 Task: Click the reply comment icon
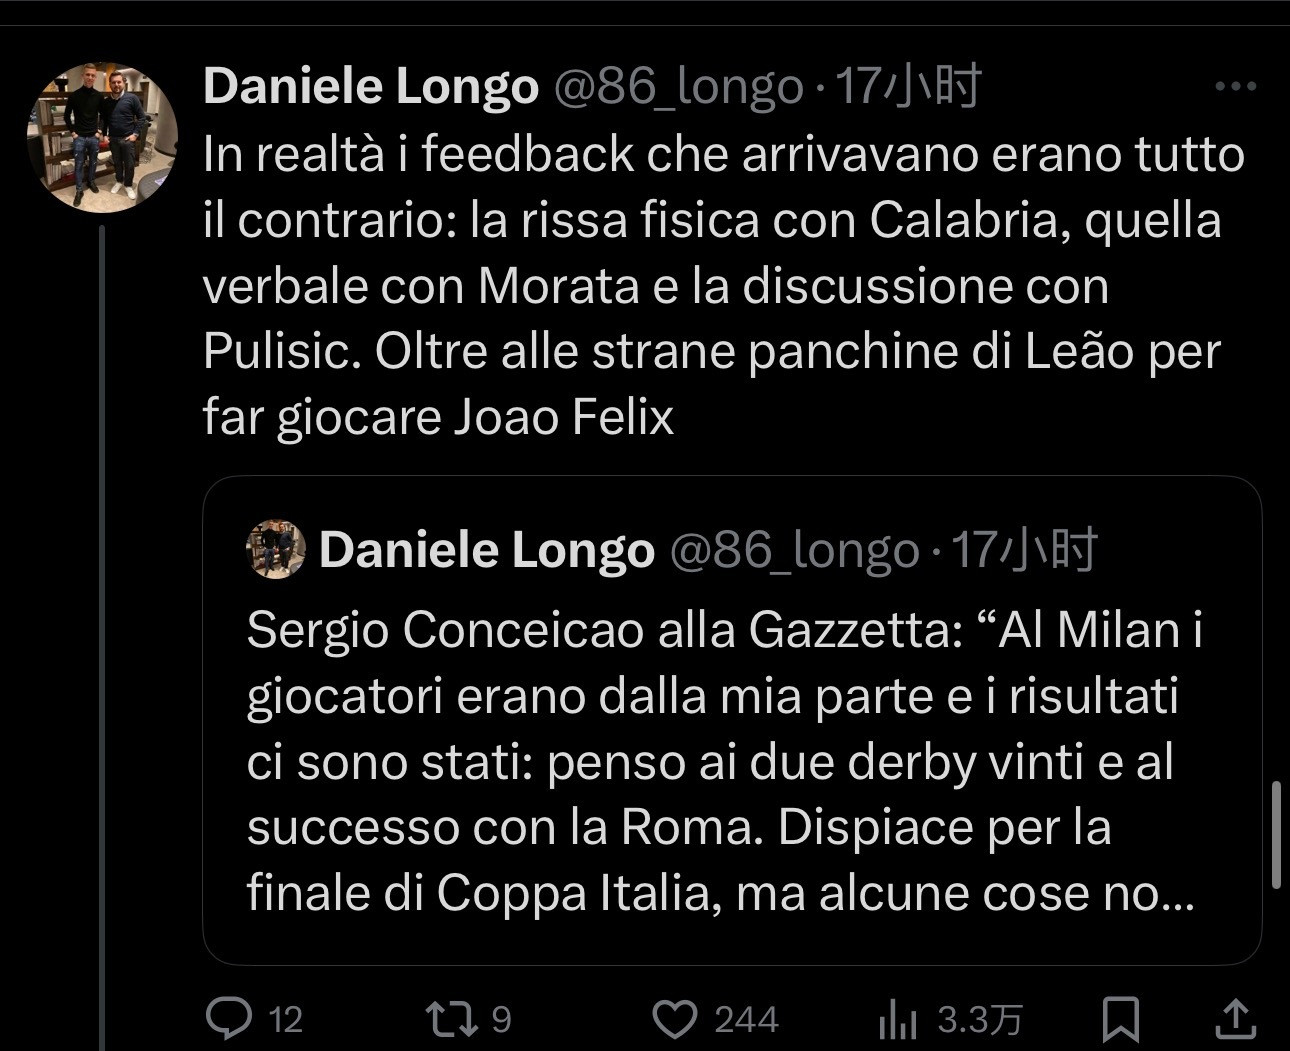(229, 1019)
